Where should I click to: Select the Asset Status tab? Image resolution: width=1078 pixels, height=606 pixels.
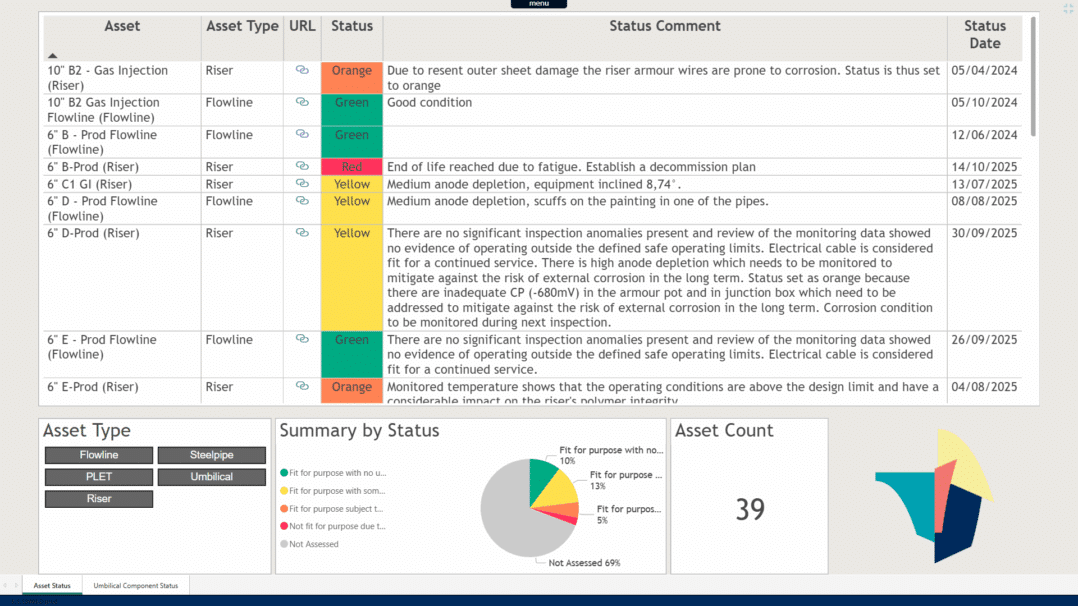(52, 585)
